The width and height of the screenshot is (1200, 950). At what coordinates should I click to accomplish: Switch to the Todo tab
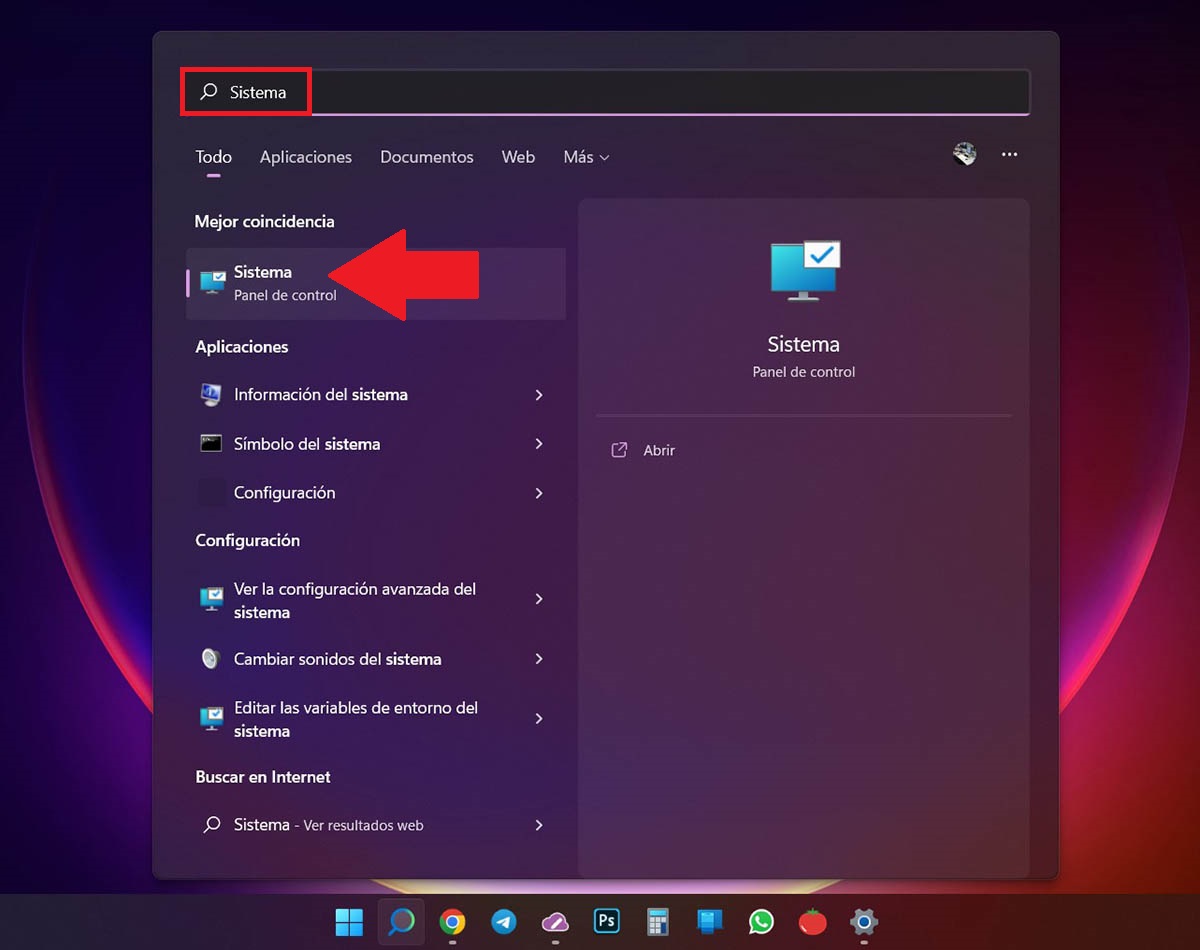[x=213, y=157]
